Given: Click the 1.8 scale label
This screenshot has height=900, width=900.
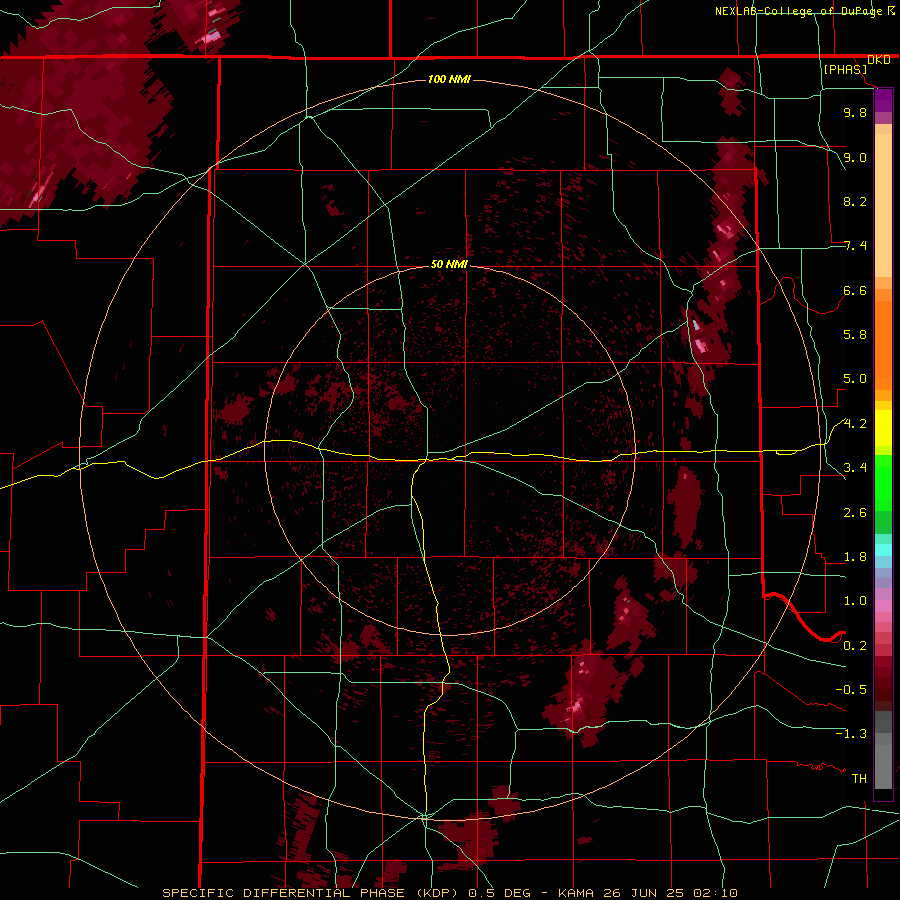Looking at the screenshot, I should [855, 557].
